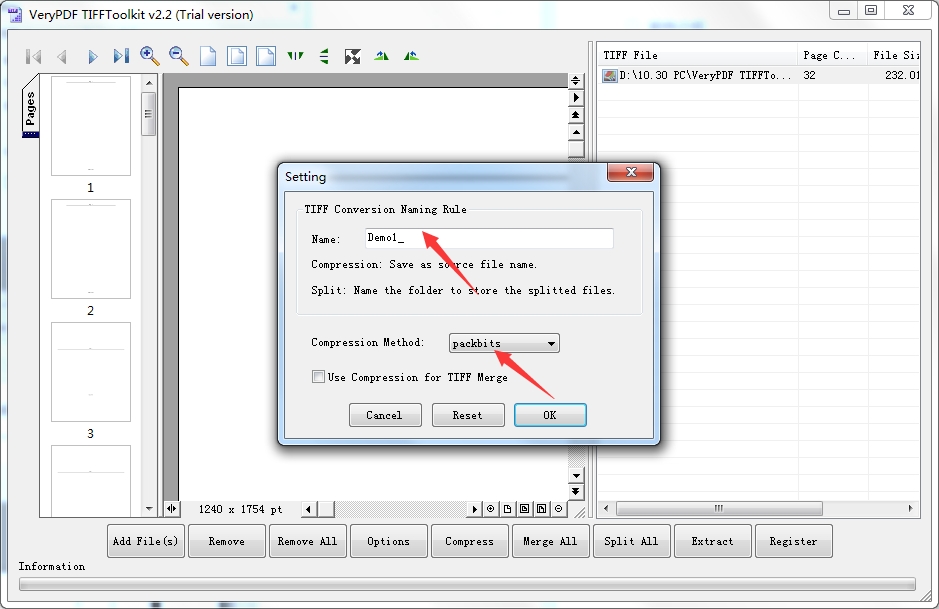Enable Use Compression for TIFF Merge
This screenshot has width=939, height=609.
point(318,377)
